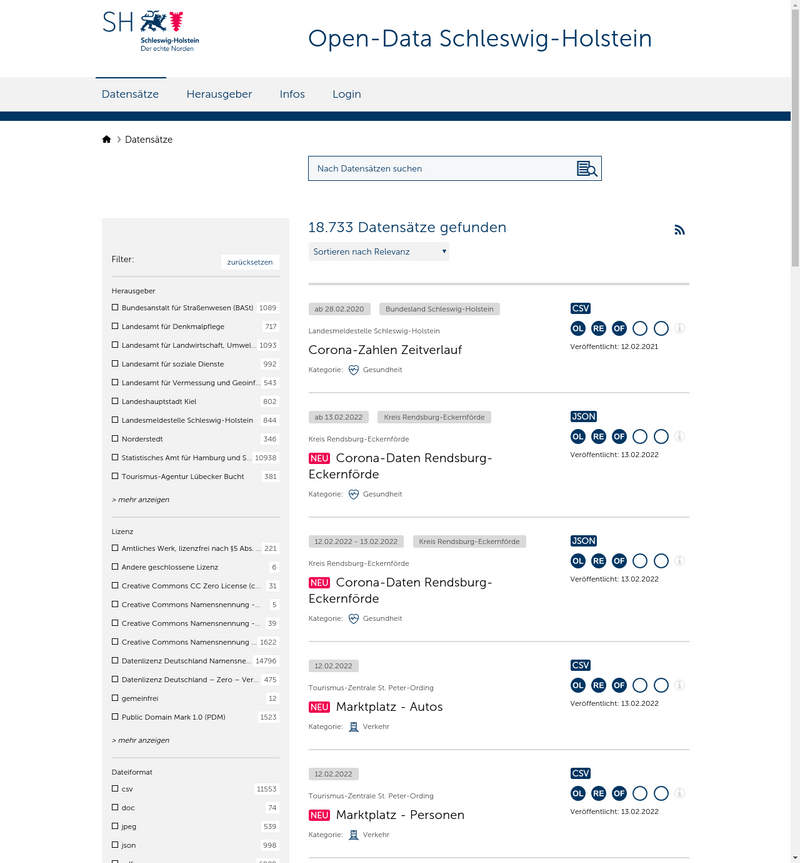Click OL circle for Marktplatz - Personen

coord(578,793)
